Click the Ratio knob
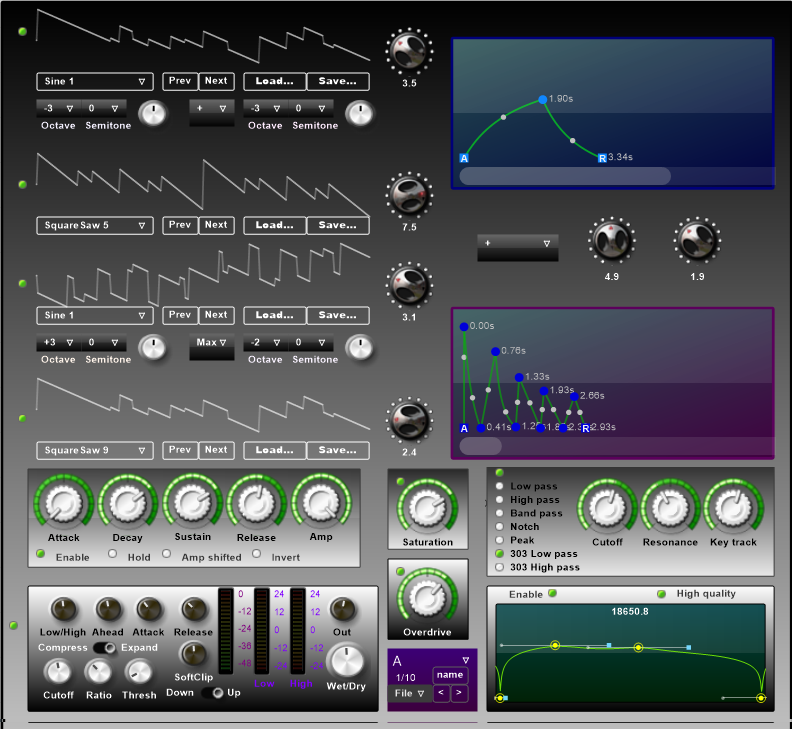This screenshot has height=729, width=792. [98, 672]
